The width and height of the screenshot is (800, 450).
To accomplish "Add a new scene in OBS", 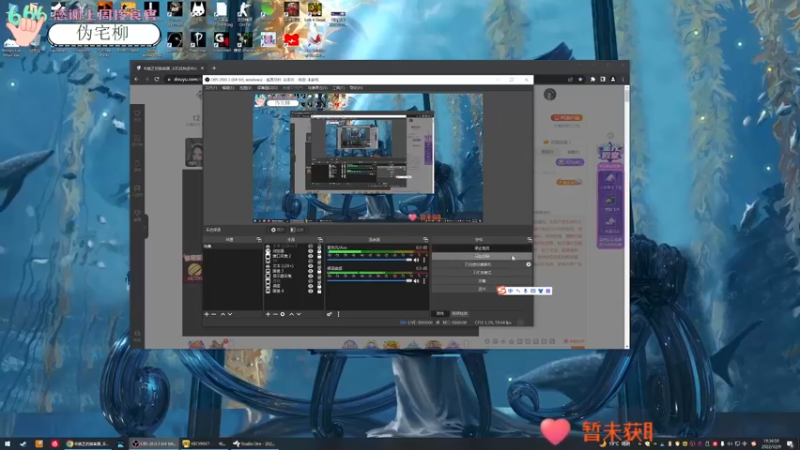I will [207, 314].
